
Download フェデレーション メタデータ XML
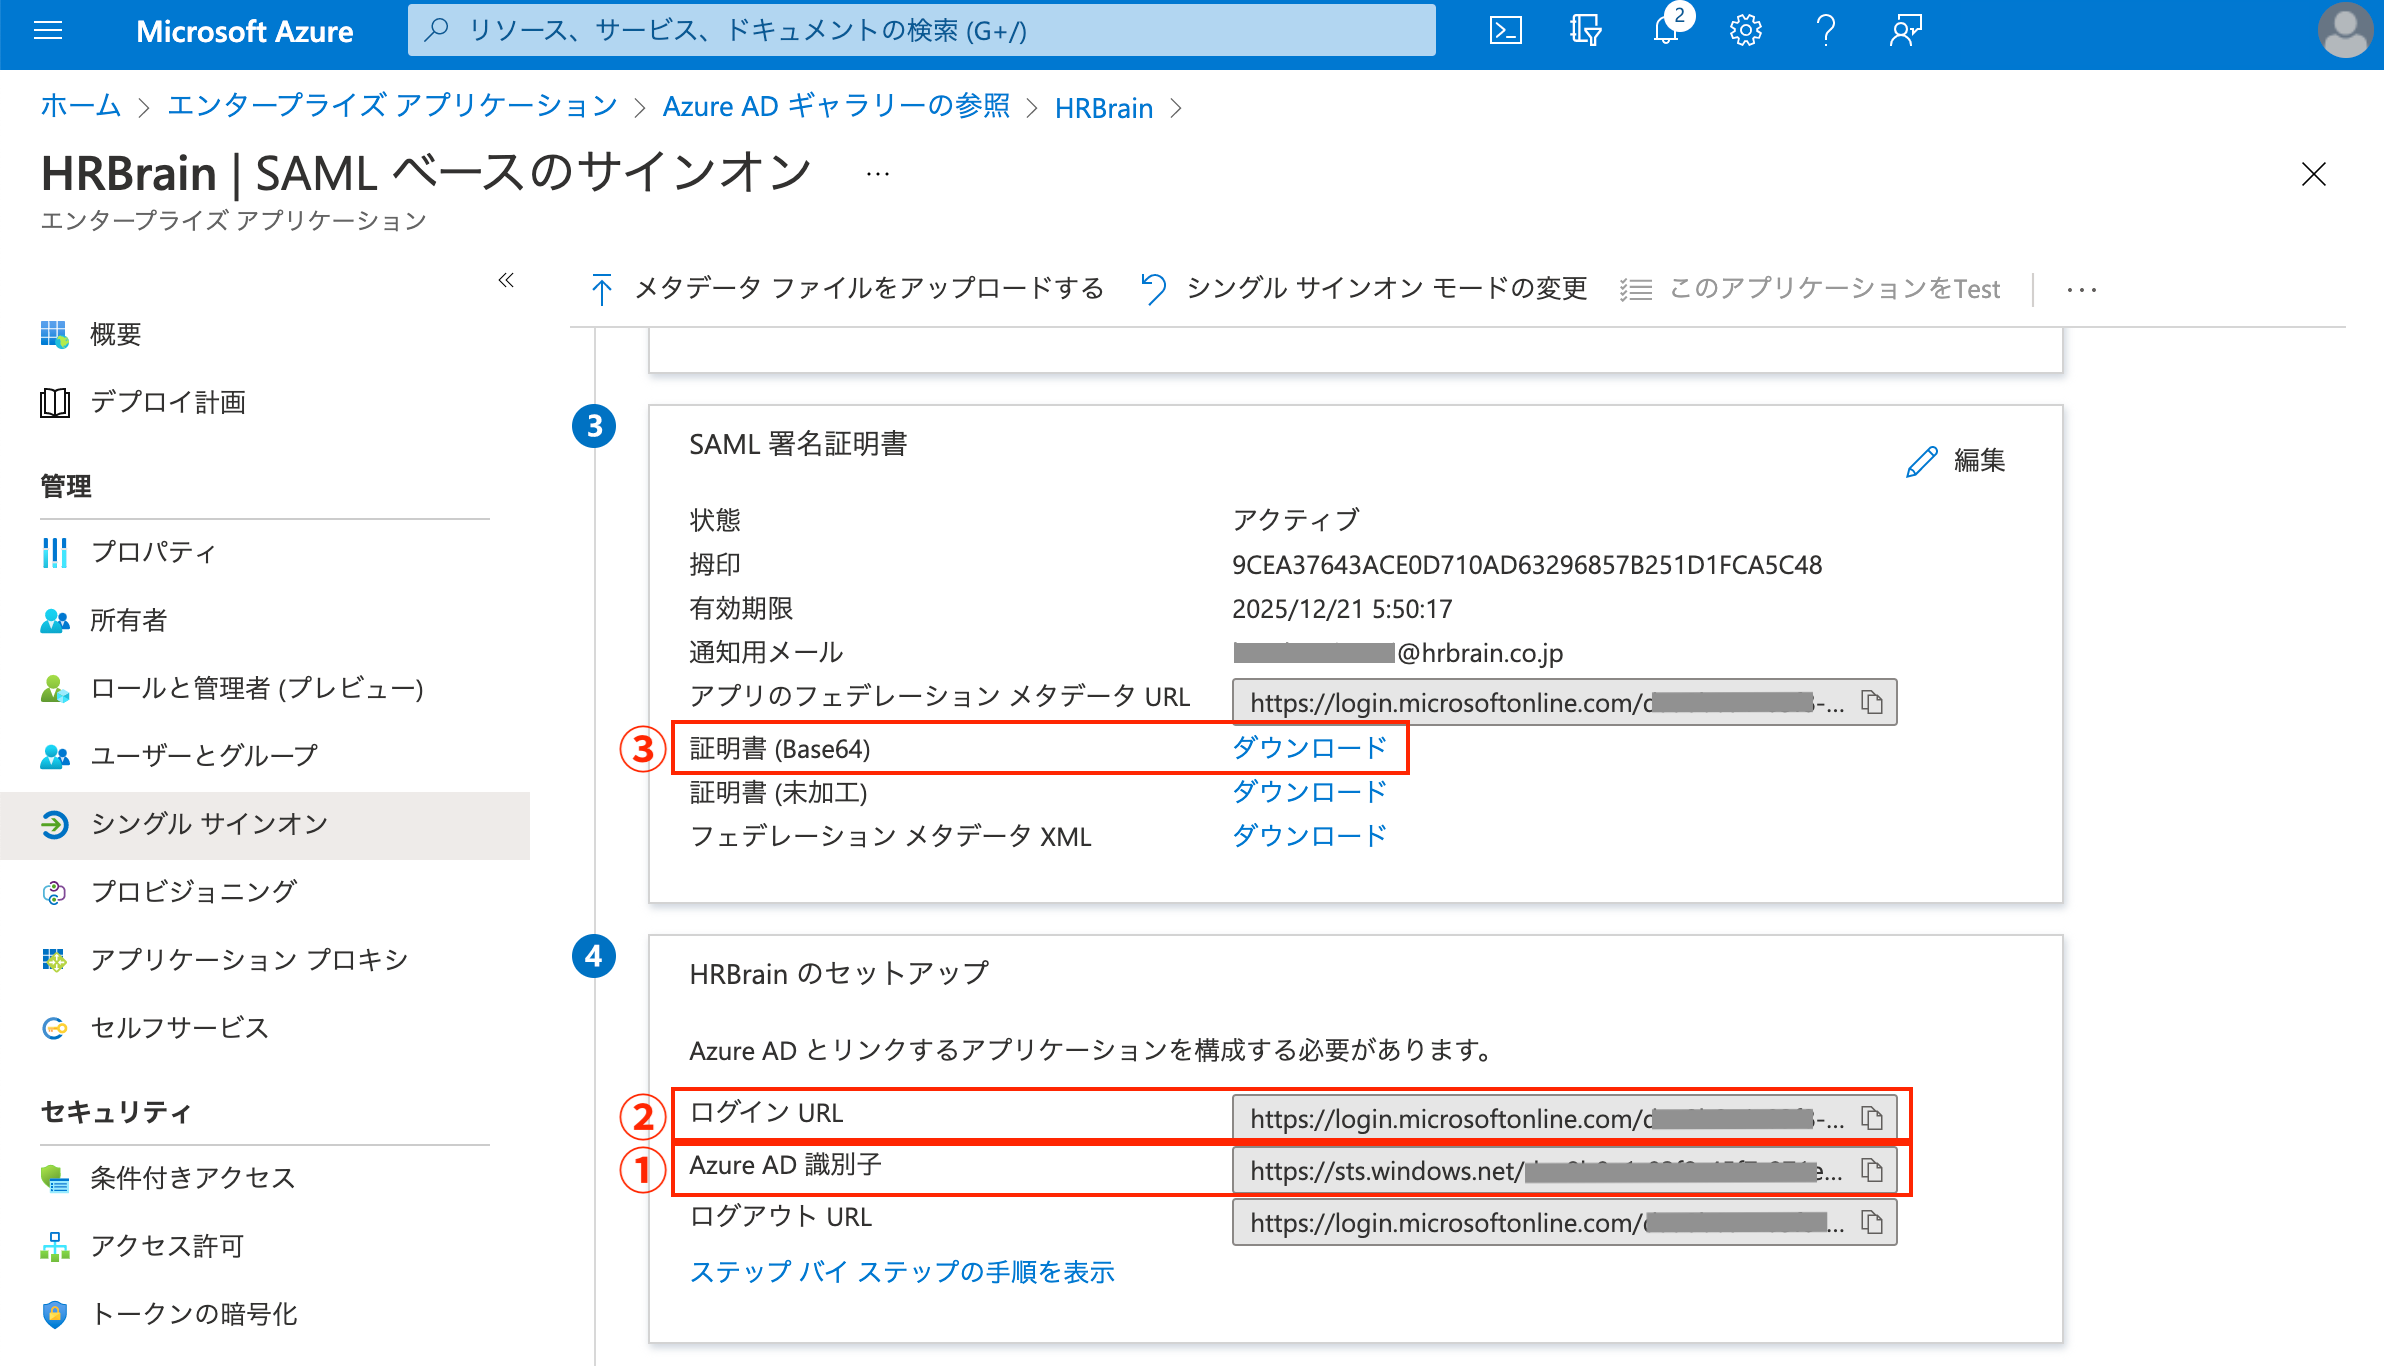[1309, 836]
